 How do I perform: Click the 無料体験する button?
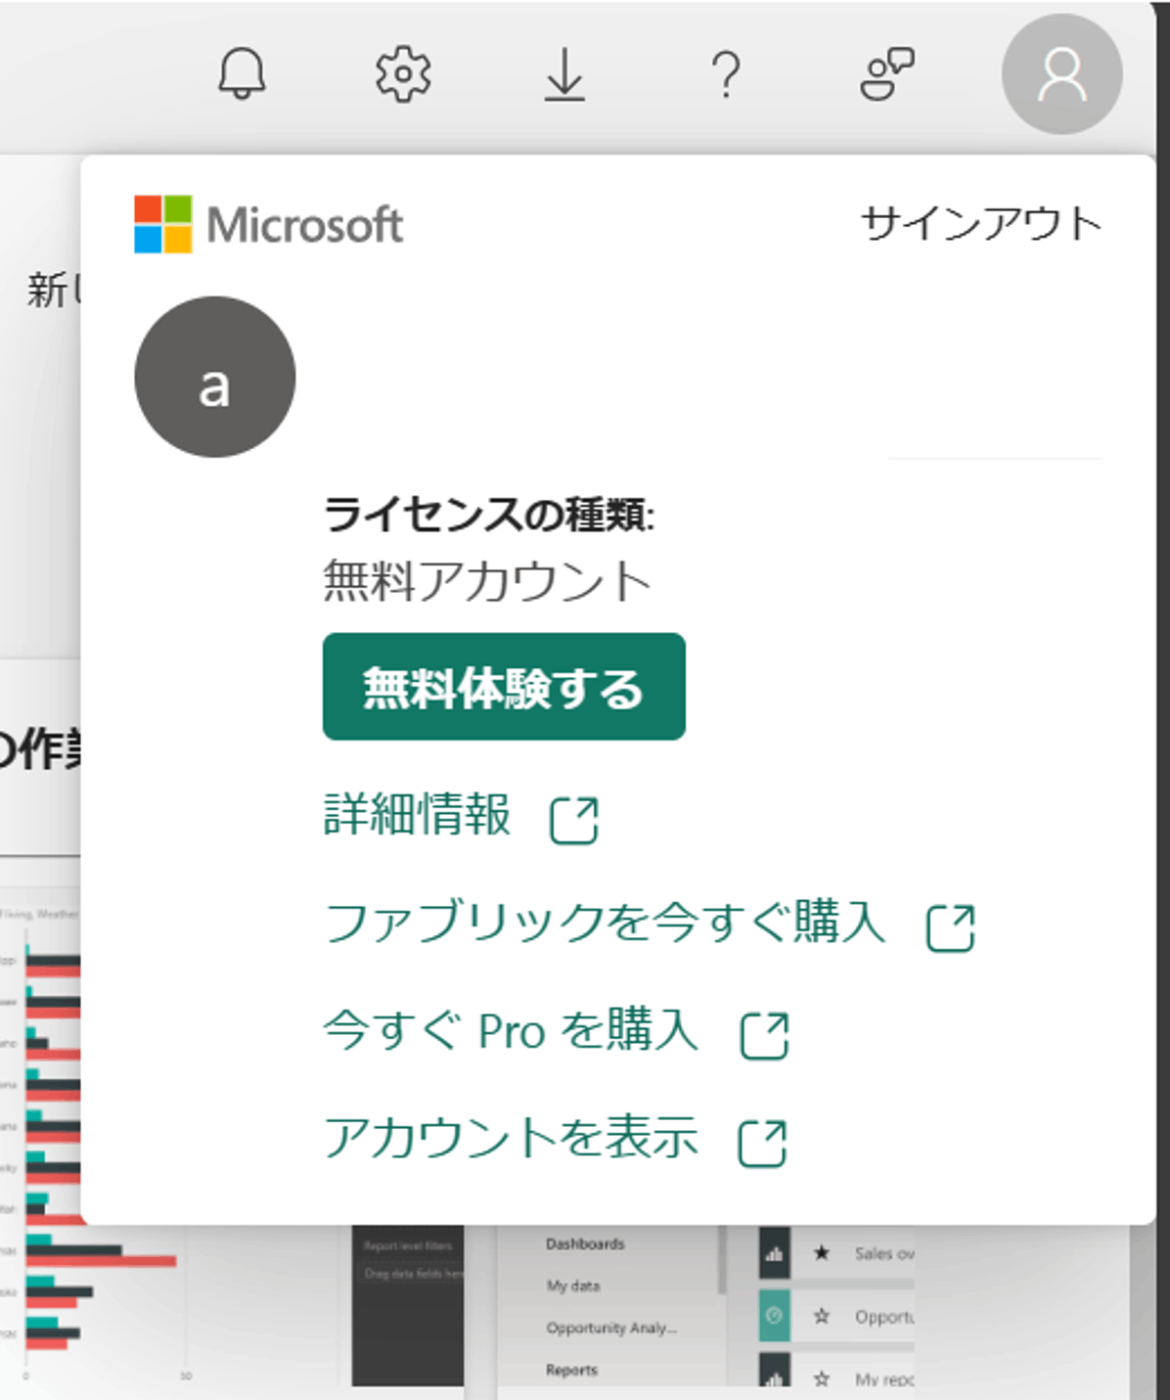tap(504, 687)
